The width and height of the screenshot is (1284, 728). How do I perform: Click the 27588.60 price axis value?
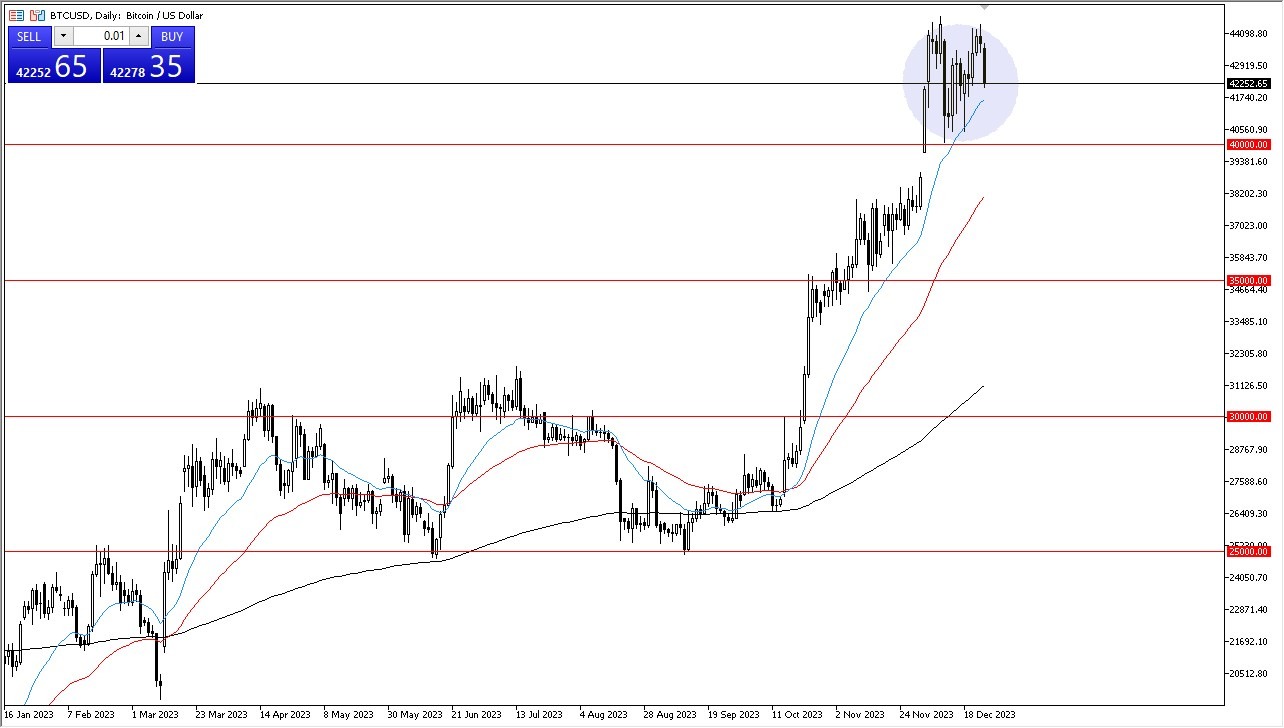1248,482
